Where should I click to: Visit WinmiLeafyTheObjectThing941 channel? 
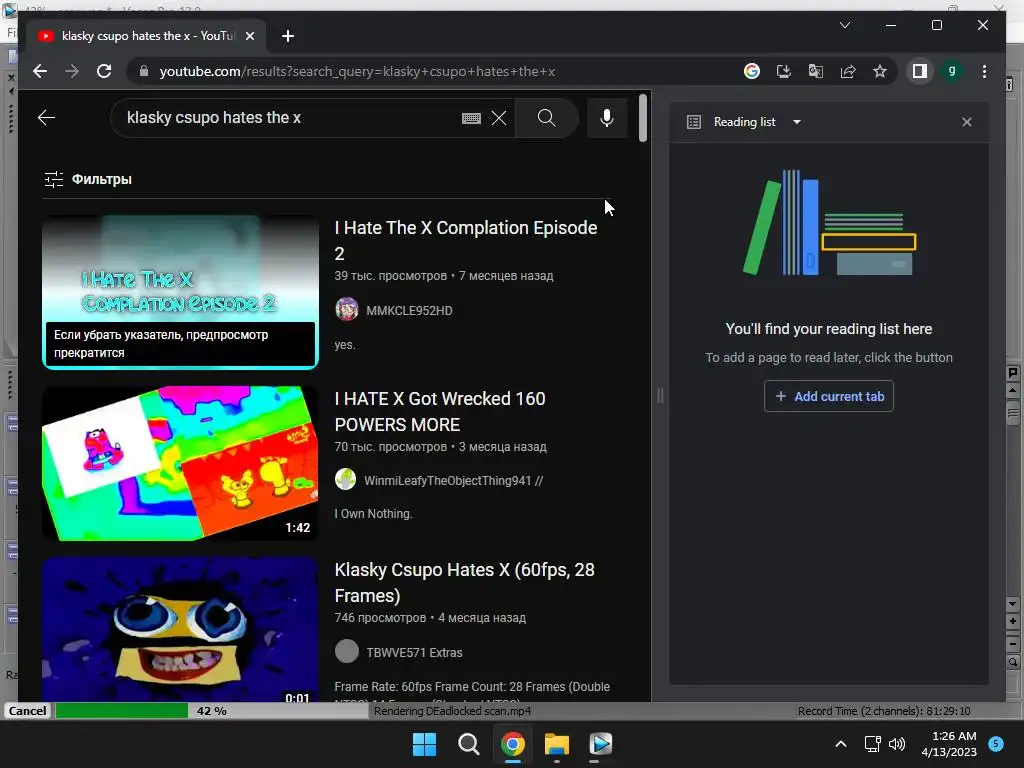click(x=453, y=481)
